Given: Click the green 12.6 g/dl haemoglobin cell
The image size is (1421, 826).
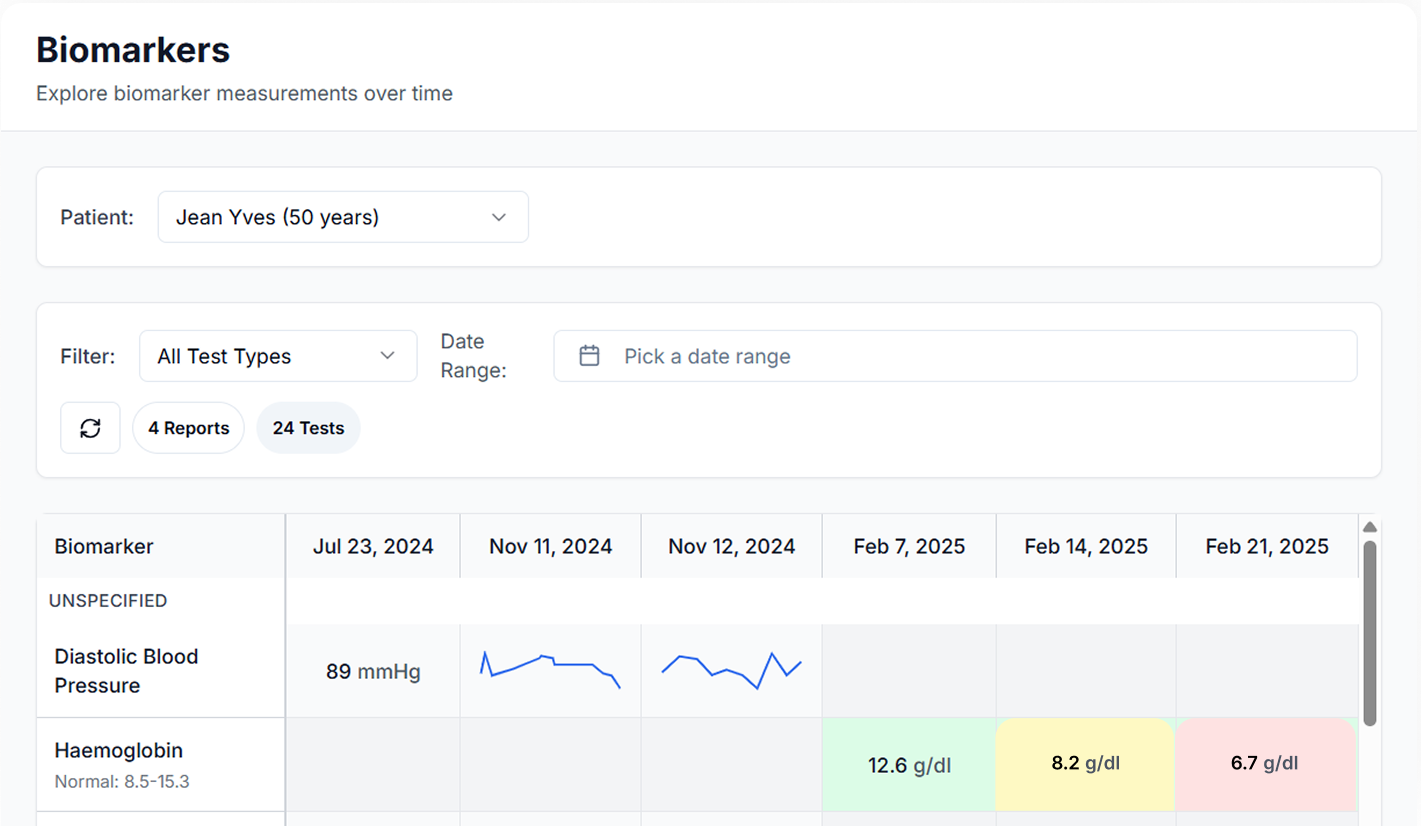Looking at the screenshot, I should click(x=909, y=765).
